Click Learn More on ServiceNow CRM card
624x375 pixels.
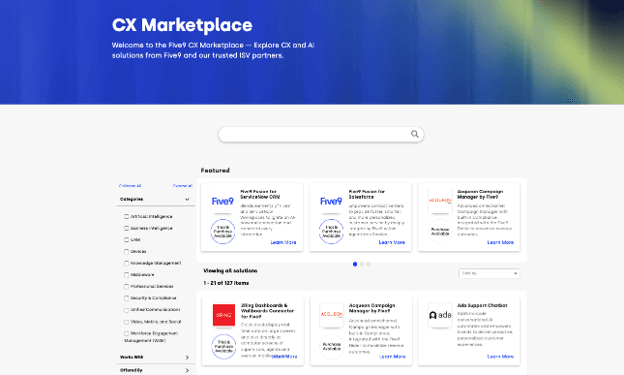283,242
